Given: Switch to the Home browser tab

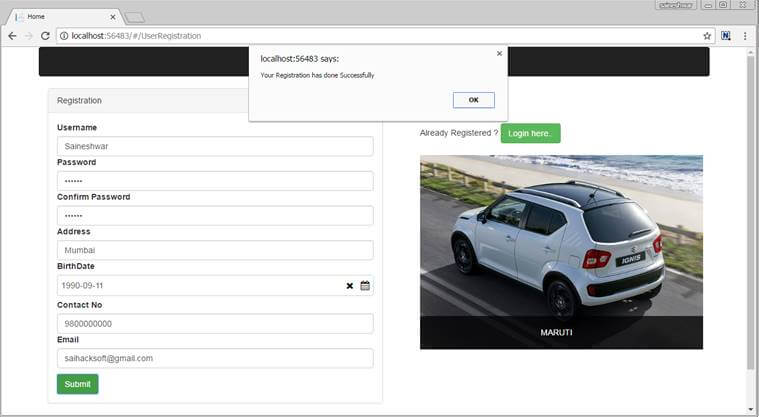Looking at the screenshot, I should [63, 16].
